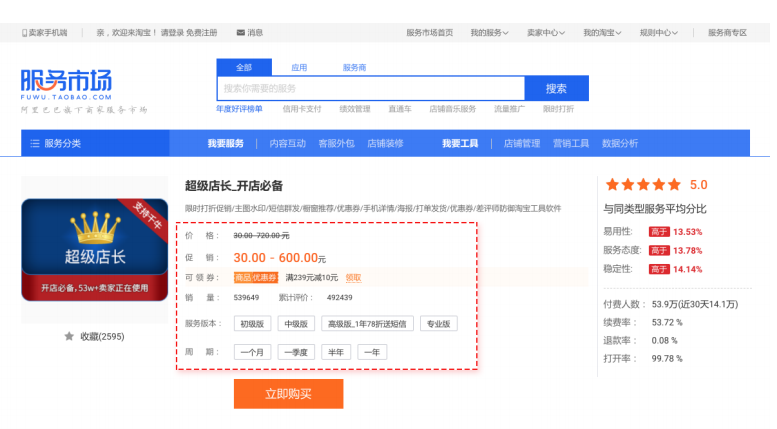Switch to the 全部 search tab
The width and height of the screenshot is (777, 429).
tap(244, 67)
